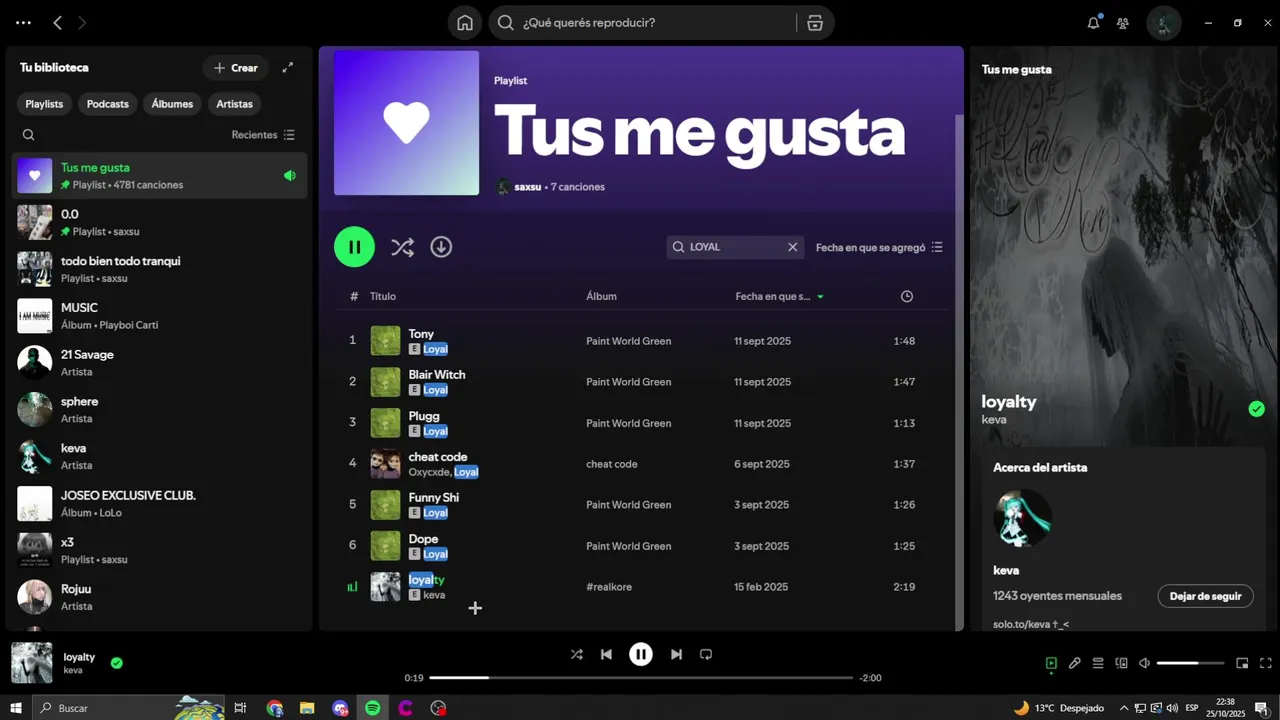
Task: Open Connect to a device icon
Action: click(1122, 663)
